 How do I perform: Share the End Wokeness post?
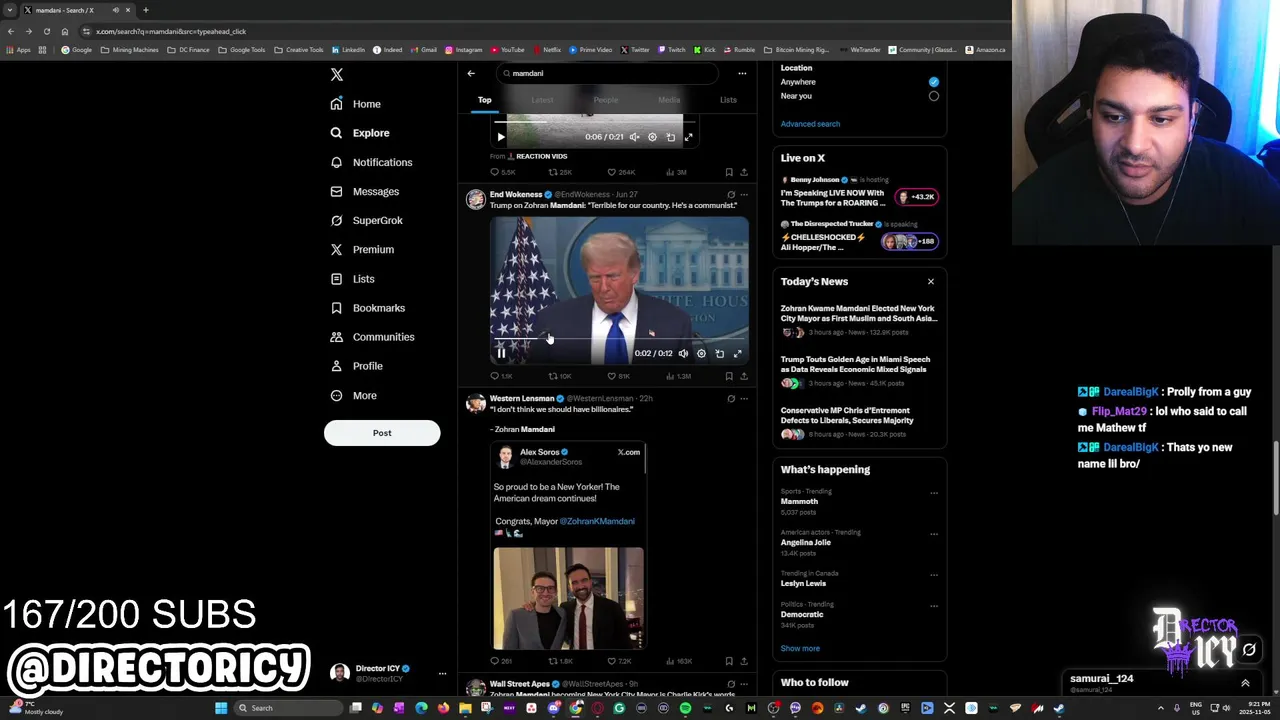[x=743, y=376]
